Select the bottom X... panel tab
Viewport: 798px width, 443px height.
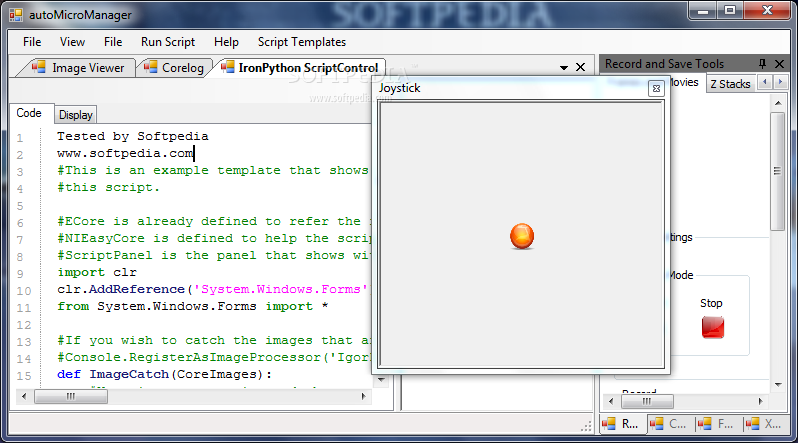[x=765, y=424]
